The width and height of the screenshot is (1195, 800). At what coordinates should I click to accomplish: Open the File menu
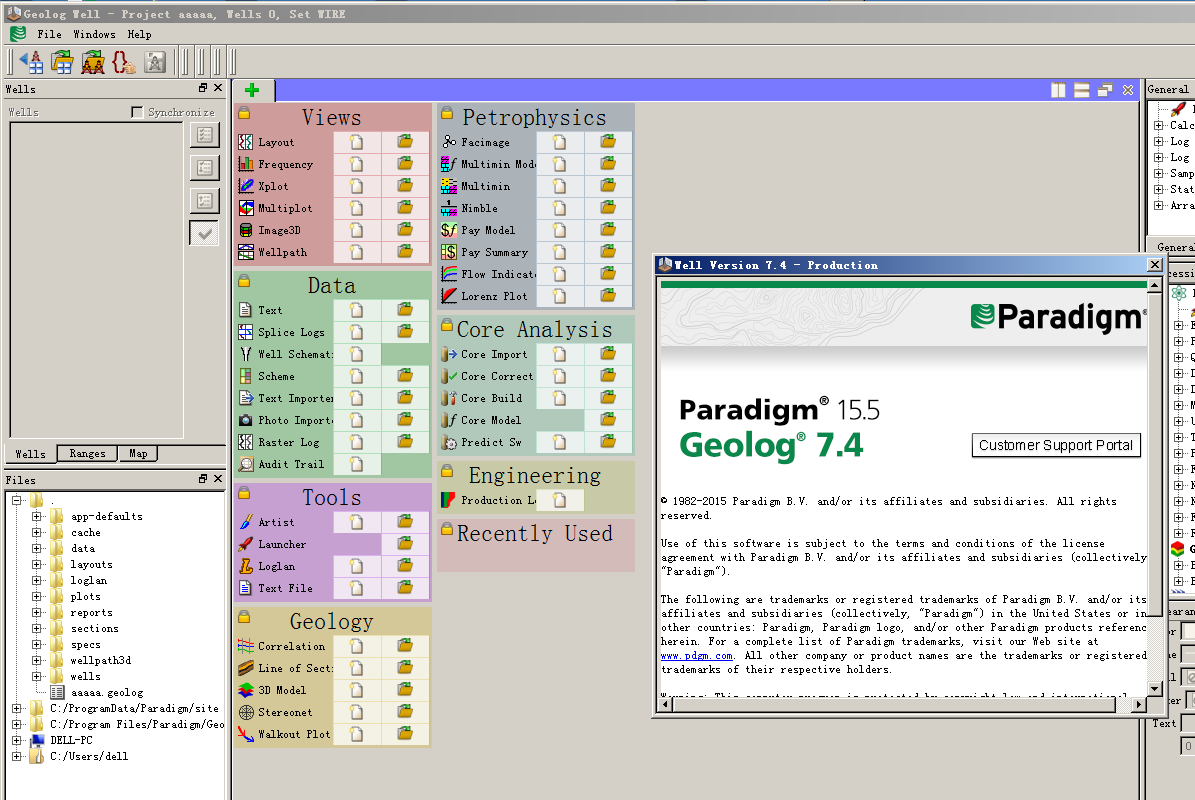click(x=50, y=34)
